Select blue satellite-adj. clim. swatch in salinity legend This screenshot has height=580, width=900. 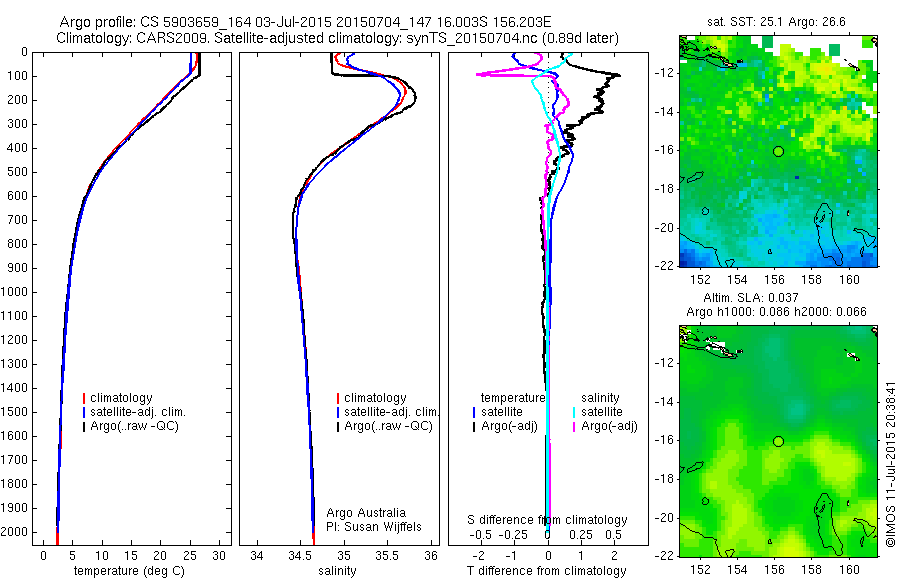[338, 412]
